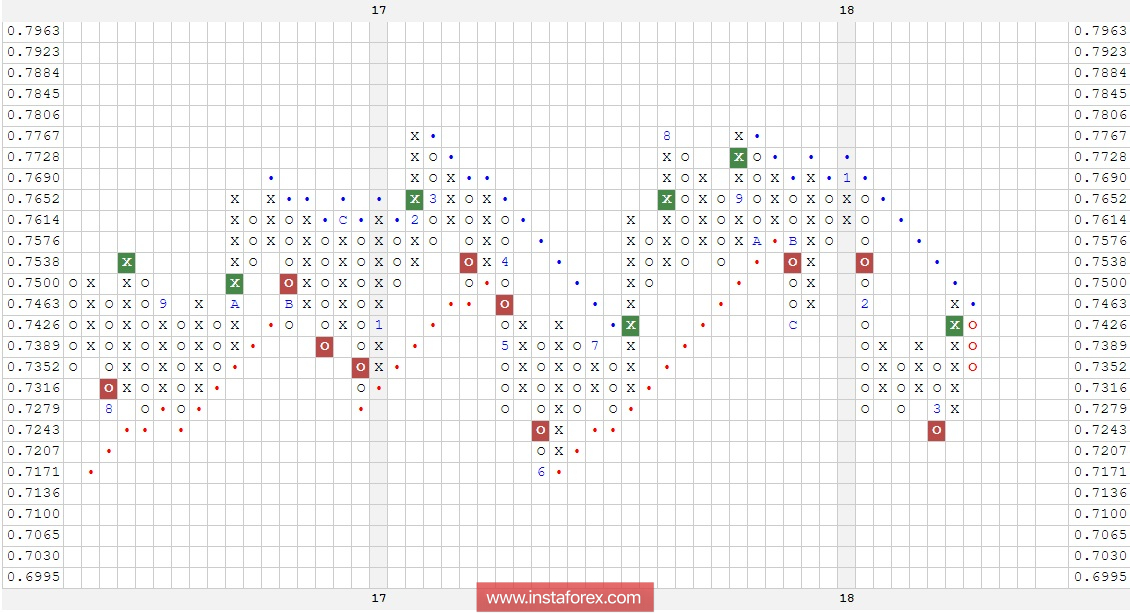Select the 0.7767 label on the right axis
The image size is (1130, 613).
point(1100,135)
